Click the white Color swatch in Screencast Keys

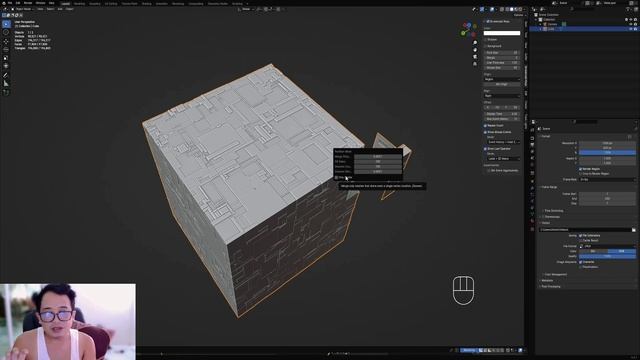502,33
